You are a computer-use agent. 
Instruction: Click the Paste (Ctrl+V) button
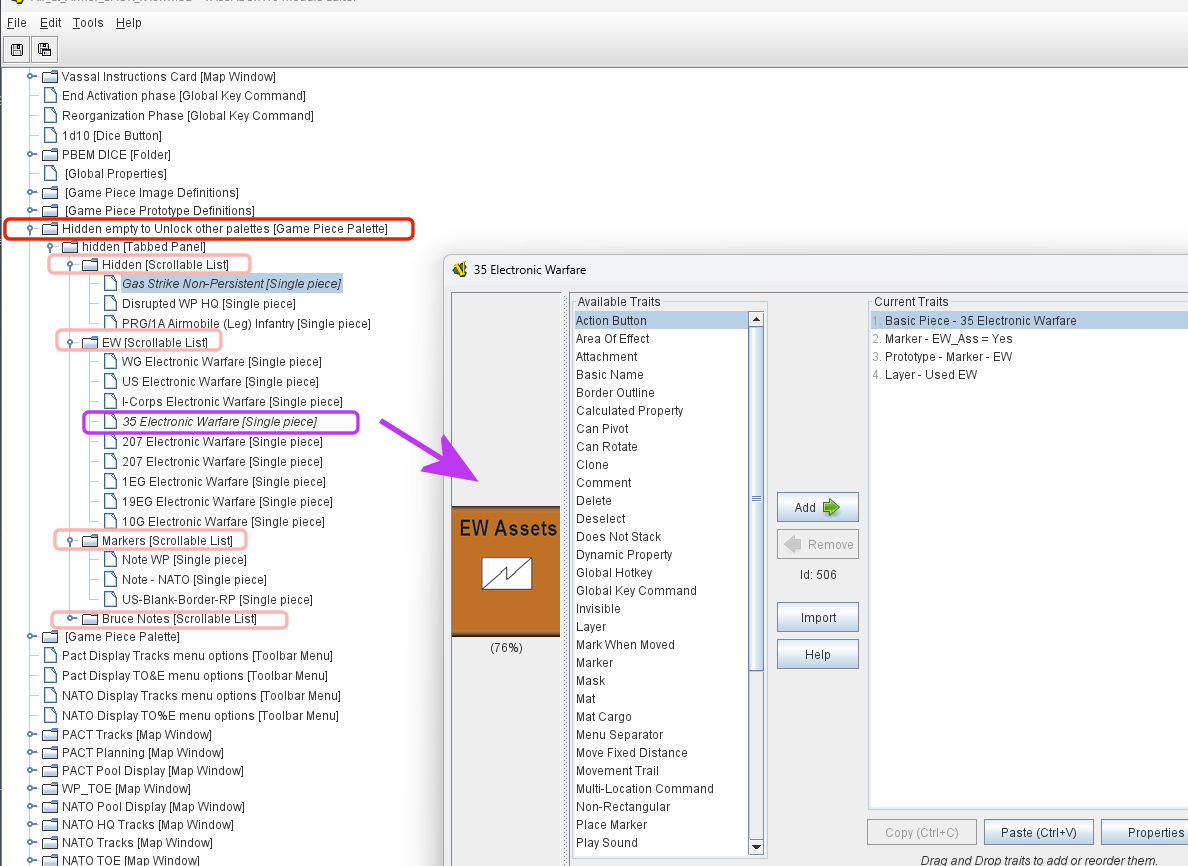pos(1039,833)
